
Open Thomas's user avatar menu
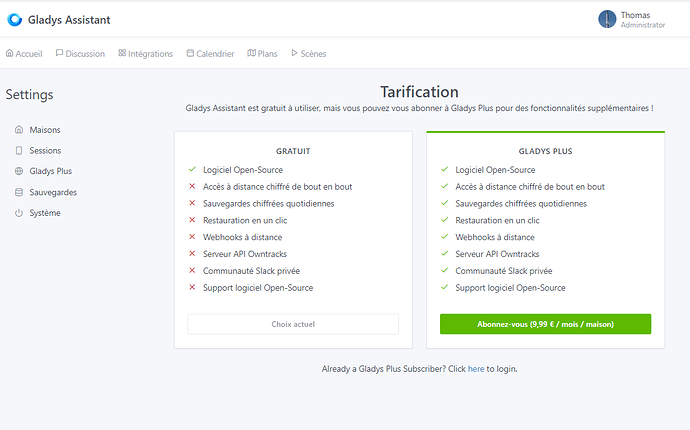coord(607,19)
